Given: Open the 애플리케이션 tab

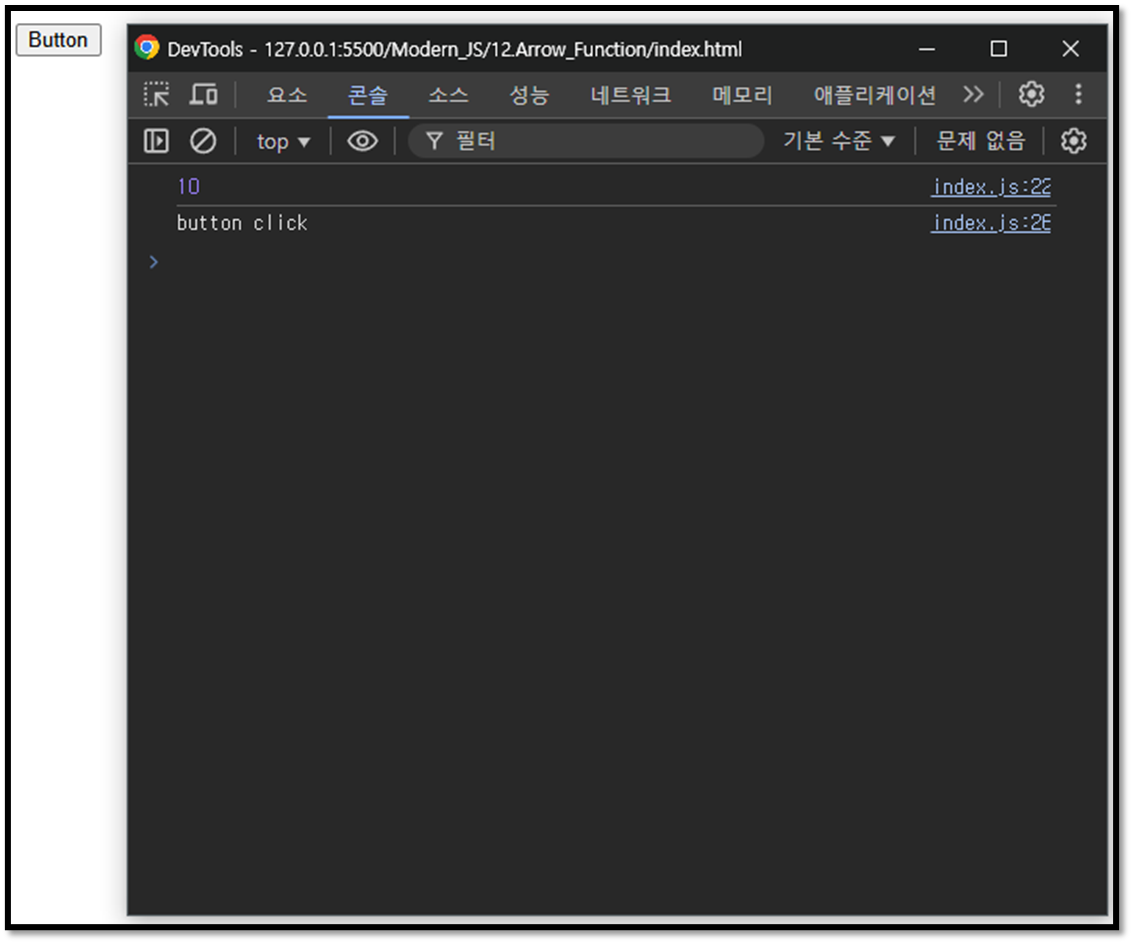Looking at the screenshot, I should click(x=874, y=95).
